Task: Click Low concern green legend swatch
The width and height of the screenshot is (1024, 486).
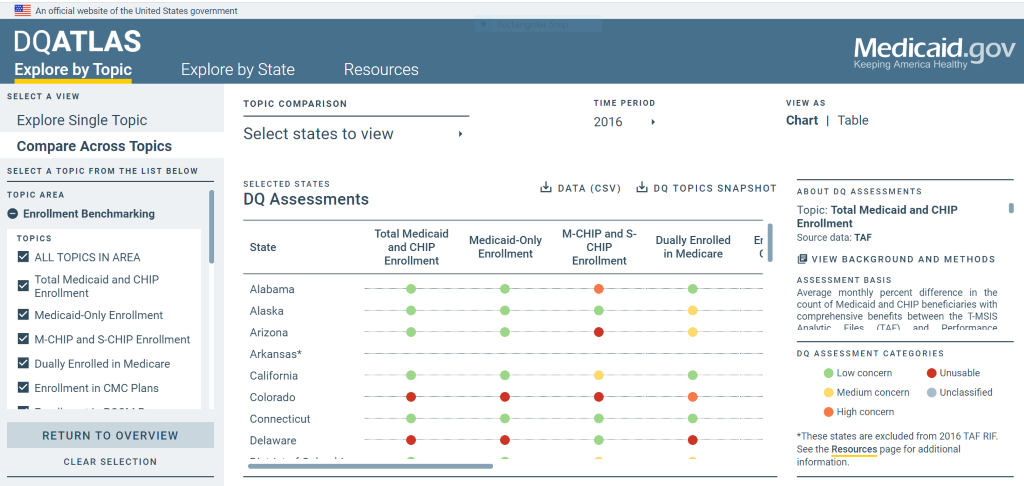Action: [828, 373]
